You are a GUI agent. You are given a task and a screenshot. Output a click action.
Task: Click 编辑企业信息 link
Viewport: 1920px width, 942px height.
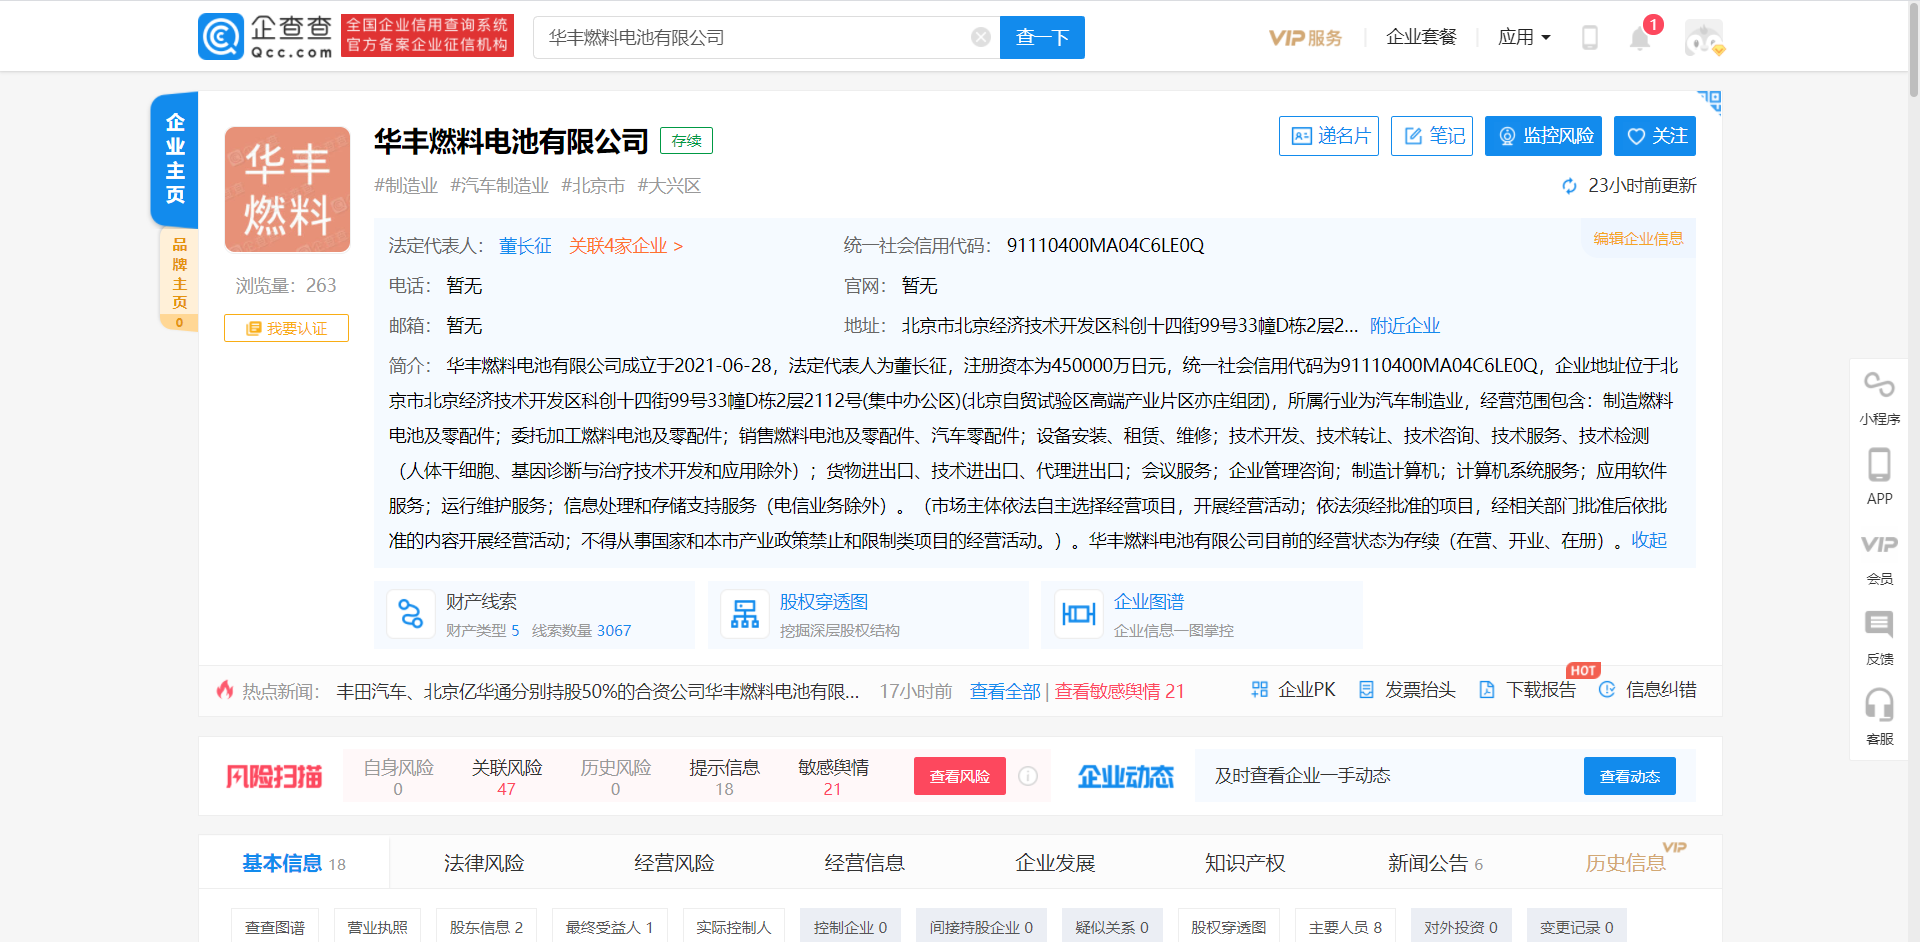point(1638,238)
